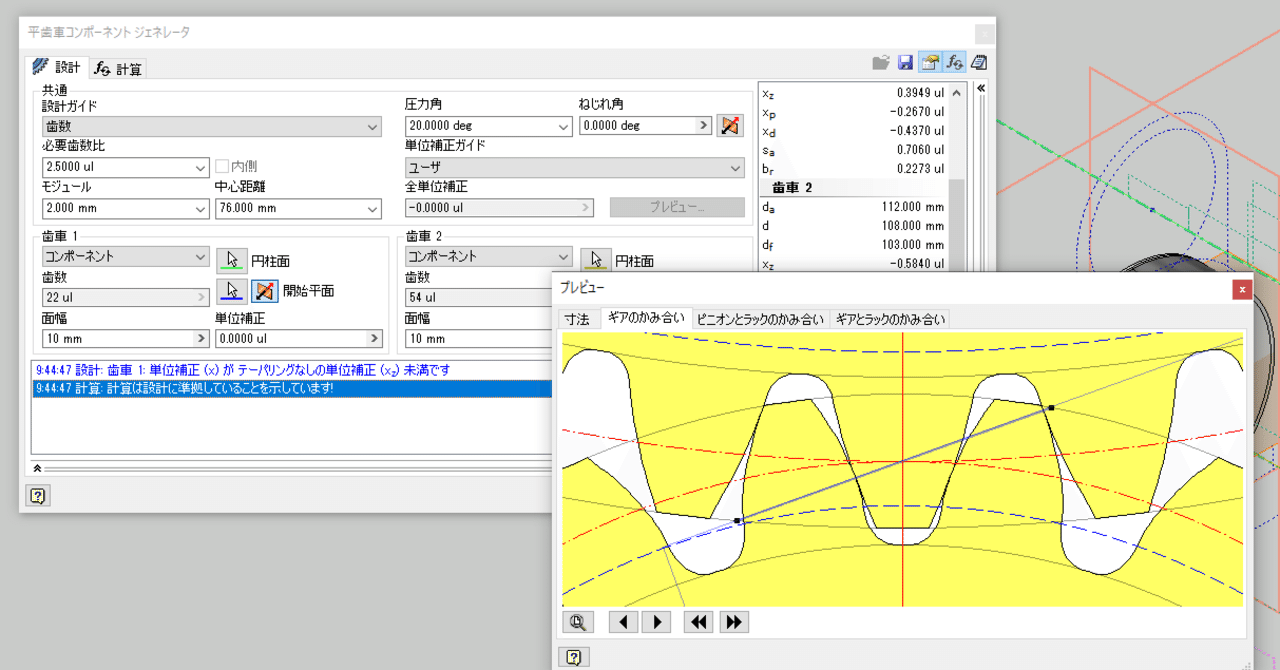The image size is (1280, 670).
Task: Click the helix direction icon beside ねじれ角
Action: tap(732, 125)
